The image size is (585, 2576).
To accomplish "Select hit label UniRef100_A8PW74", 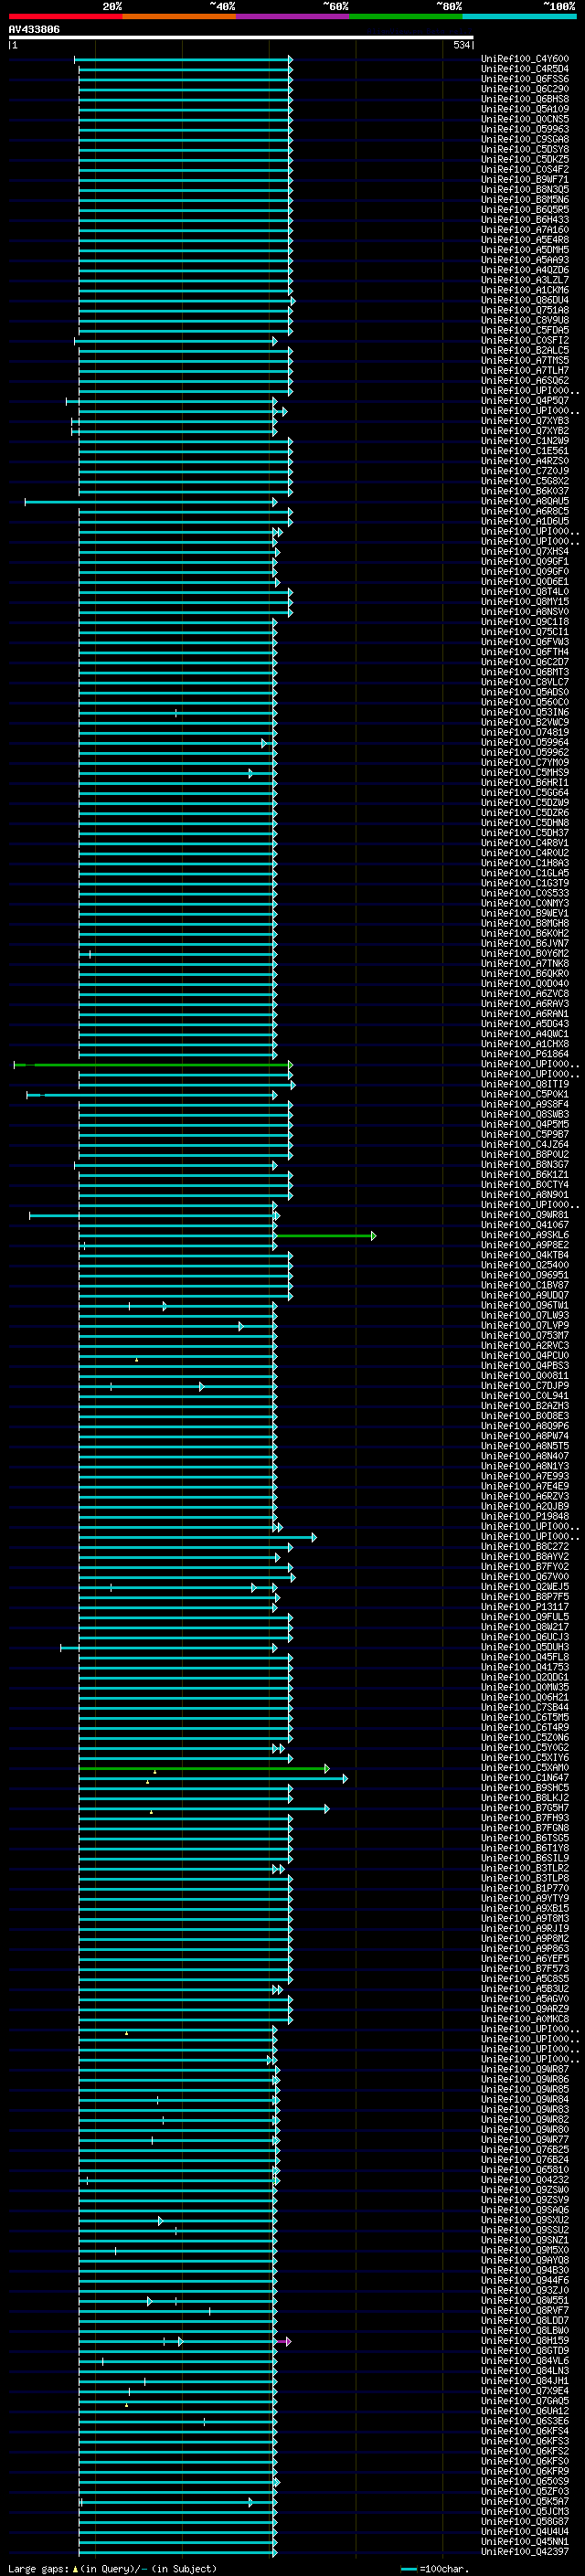I will 524,1436.
